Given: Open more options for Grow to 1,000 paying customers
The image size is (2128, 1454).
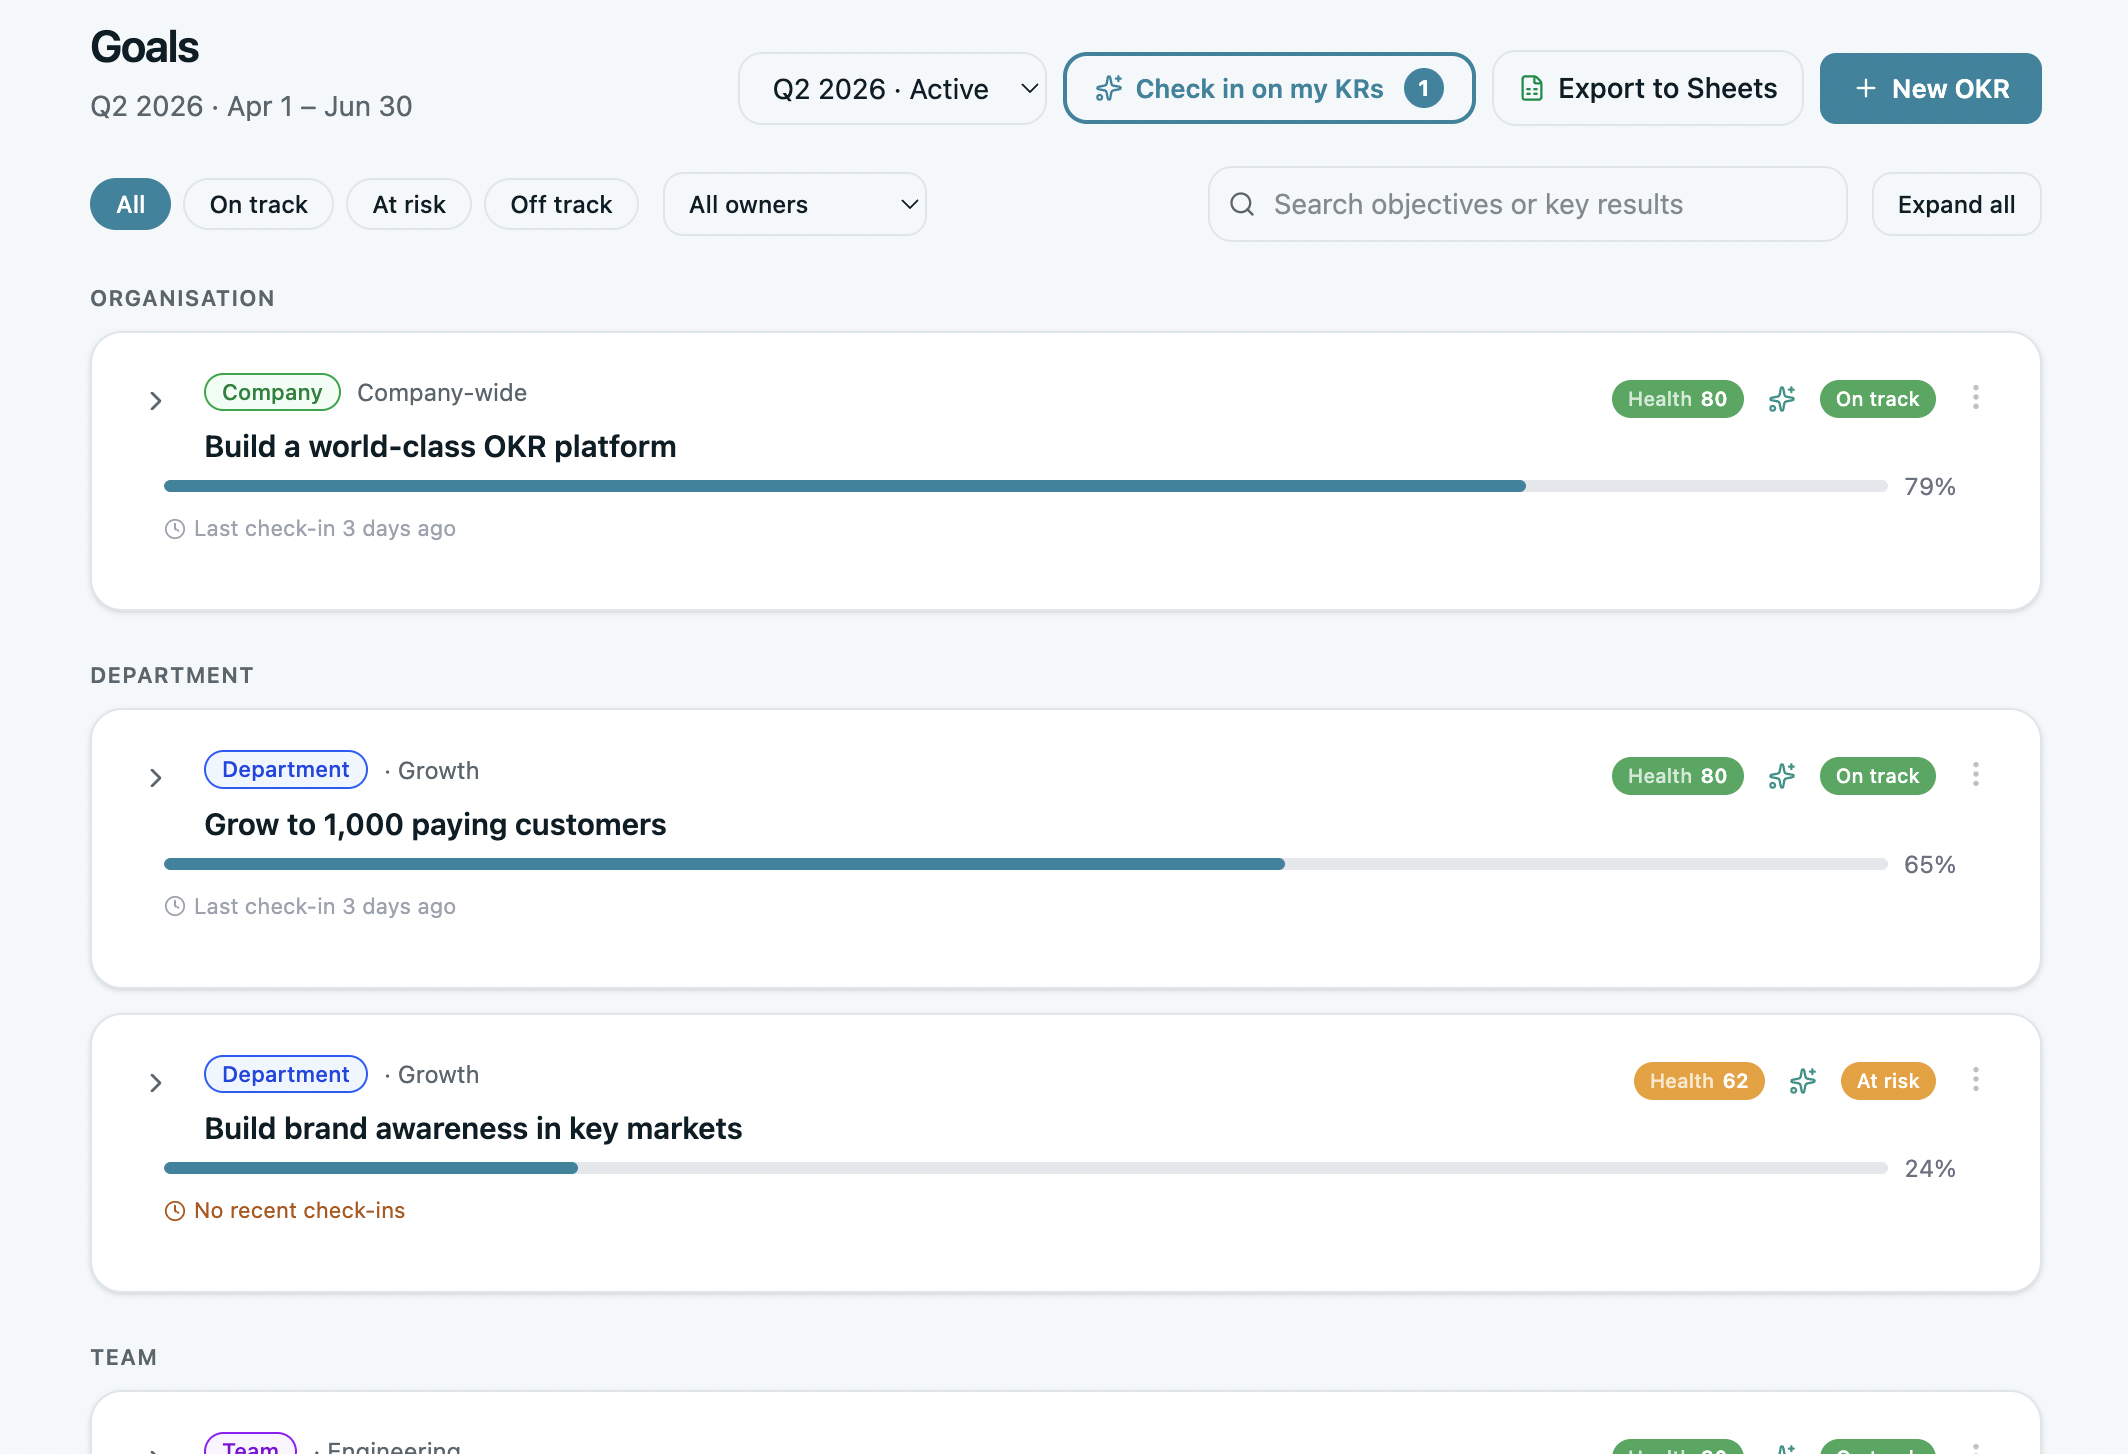Looking at the screenshot, I should [x=1975, y=775].
